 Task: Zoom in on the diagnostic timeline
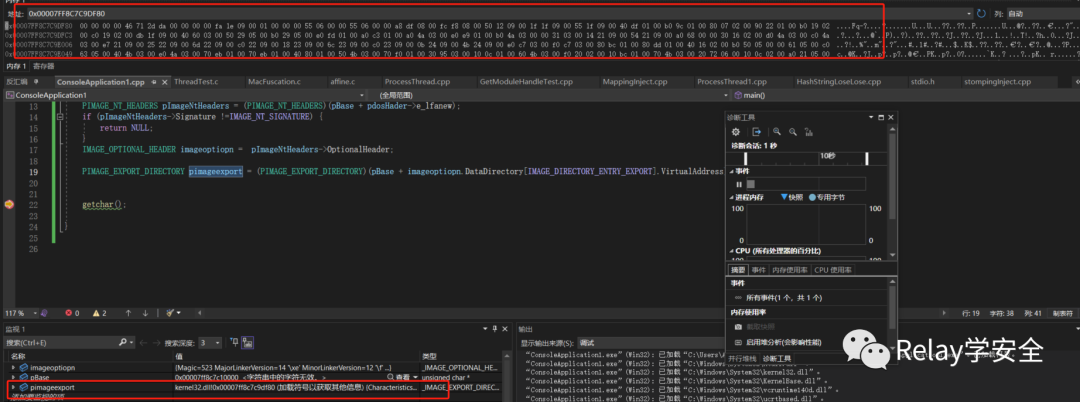[x=777, y=131]
